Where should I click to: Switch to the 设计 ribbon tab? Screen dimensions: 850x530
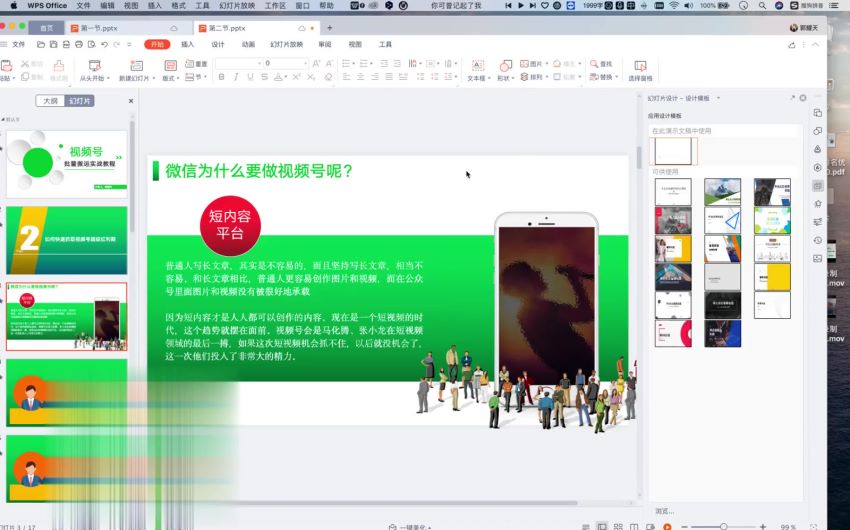pos(218,44)
